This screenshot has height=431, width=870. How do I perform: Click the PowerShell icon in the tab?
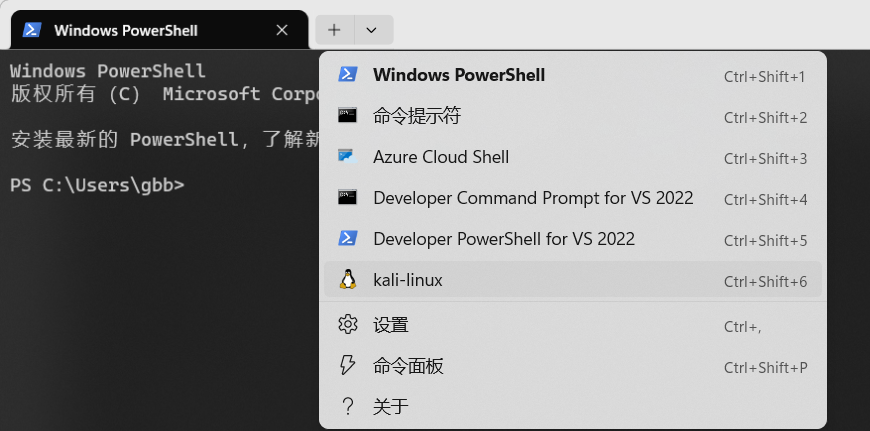pos(32,30)
